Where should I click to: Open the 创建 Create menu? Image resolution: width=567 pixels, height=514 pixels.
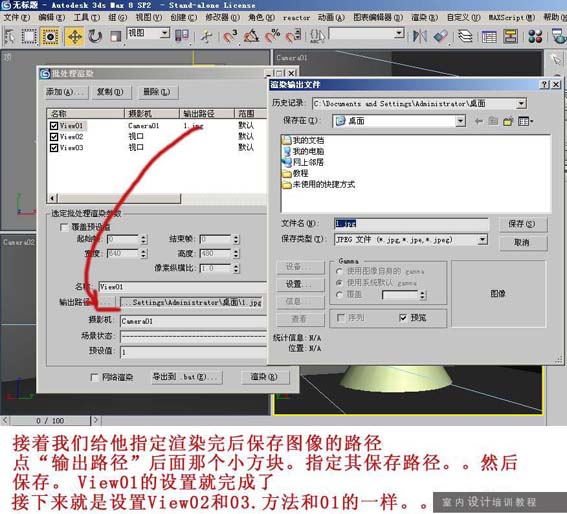pos(183,17)
